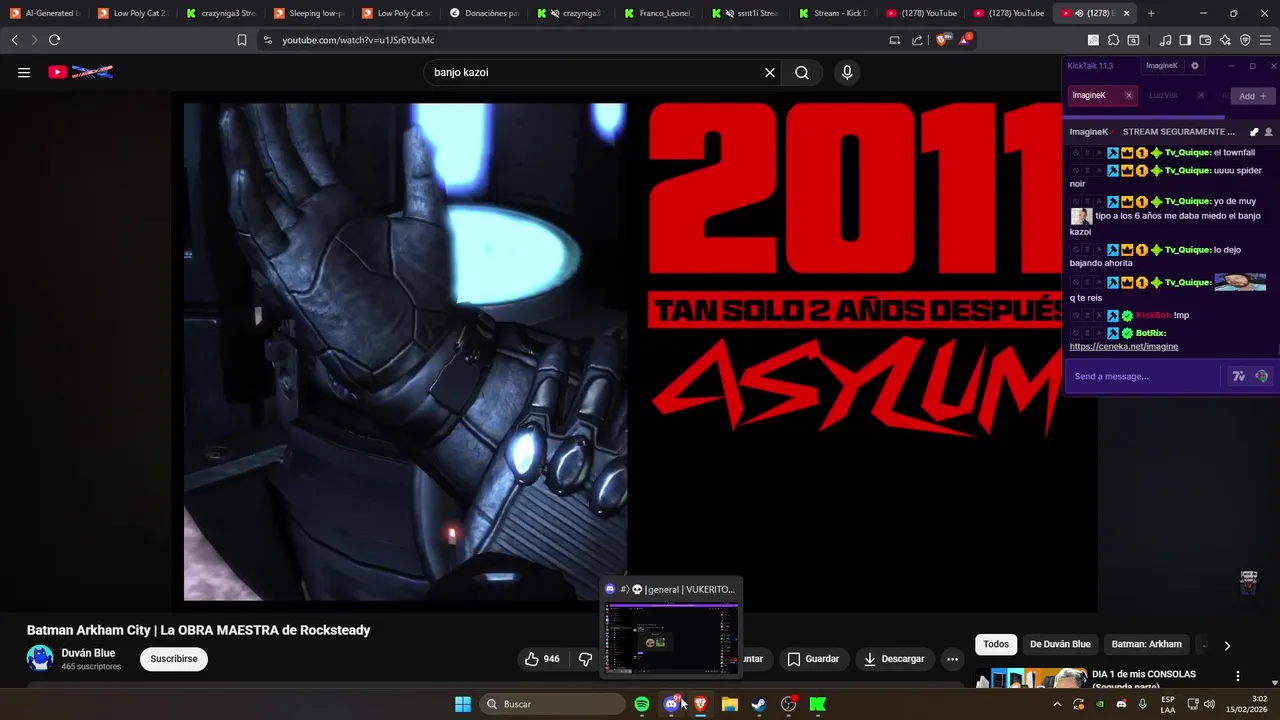Open YouTube hamburger guide menu
The height and width of the screenshot is (720, 1280).
24,72
